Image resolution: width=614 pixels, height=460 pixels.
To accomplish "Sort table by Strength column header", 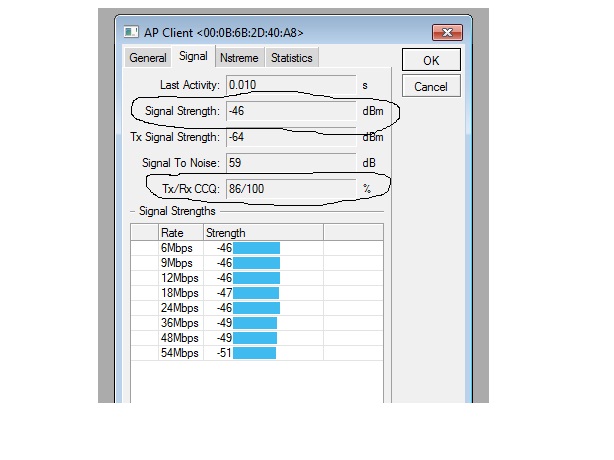I will click(x=264, y=233).
